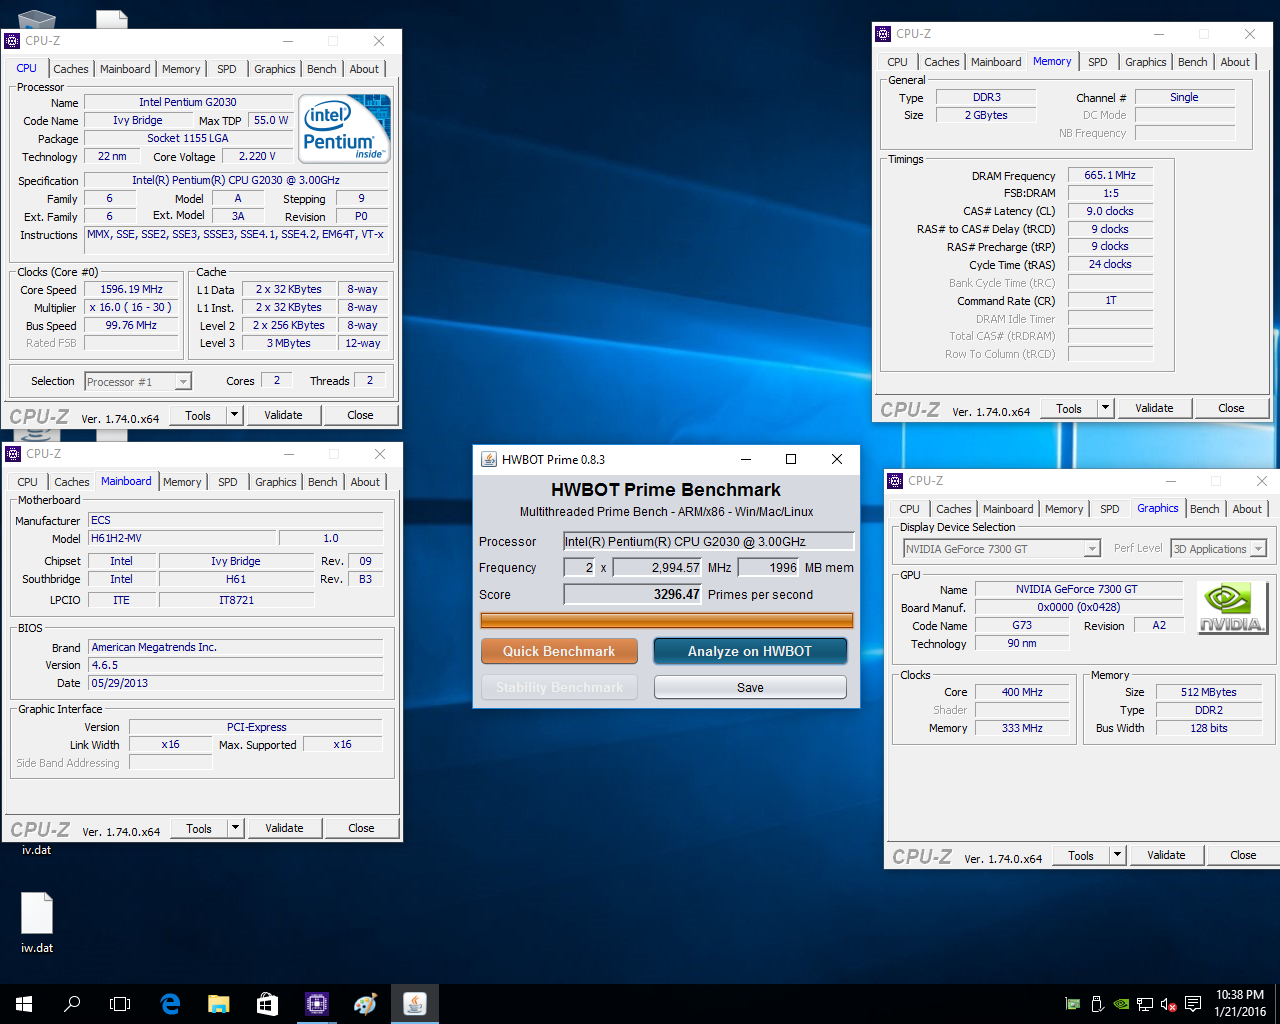
Task: Click the CPU-Z Memory window title icon
Action: point(883,34)
